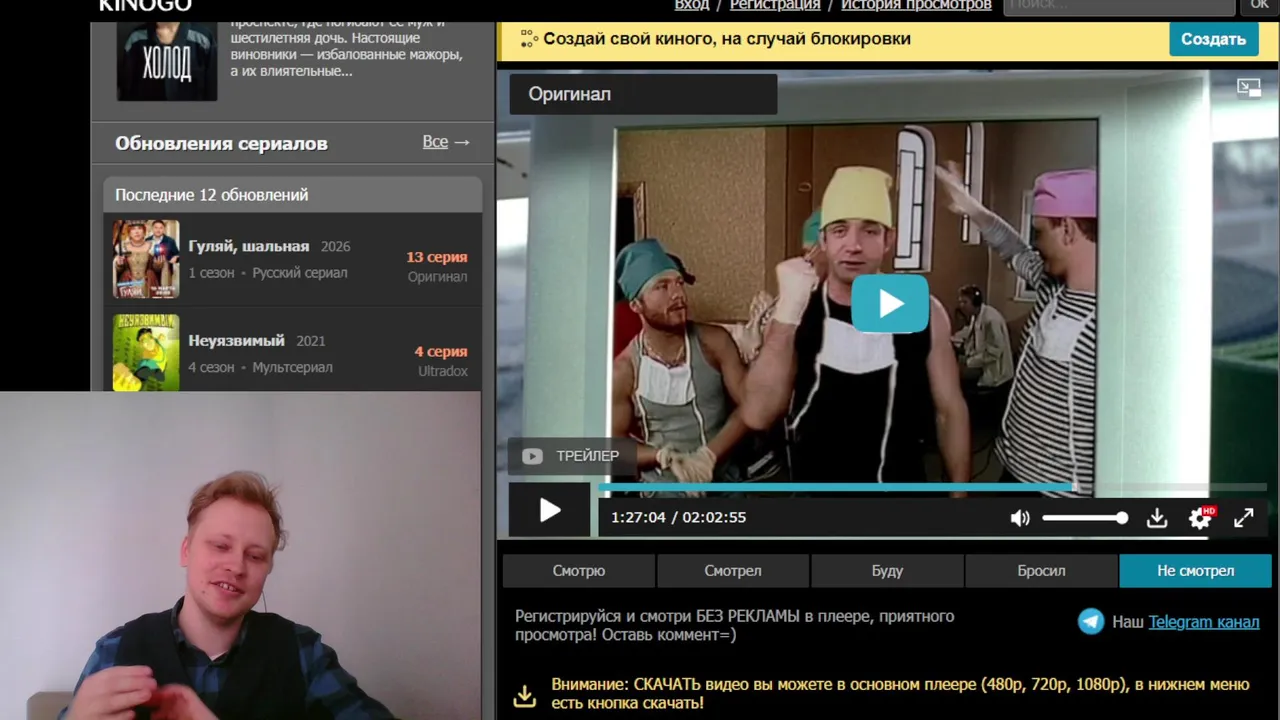Click the KINOGO site logo
This screenshot has width=1280, height=720.
[145, 5]
